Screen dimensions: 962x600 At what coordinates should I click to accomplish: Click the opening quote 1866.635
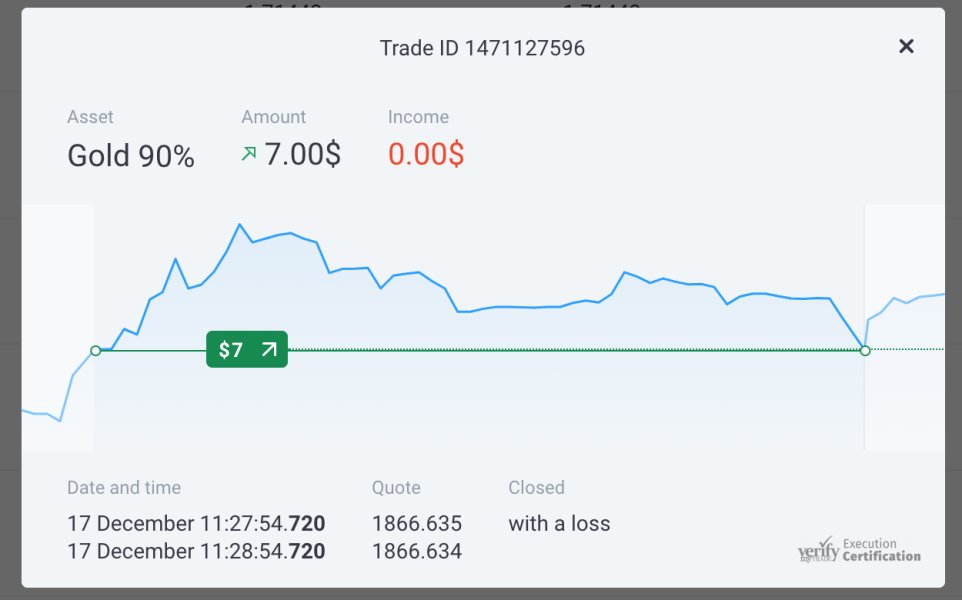417,523
